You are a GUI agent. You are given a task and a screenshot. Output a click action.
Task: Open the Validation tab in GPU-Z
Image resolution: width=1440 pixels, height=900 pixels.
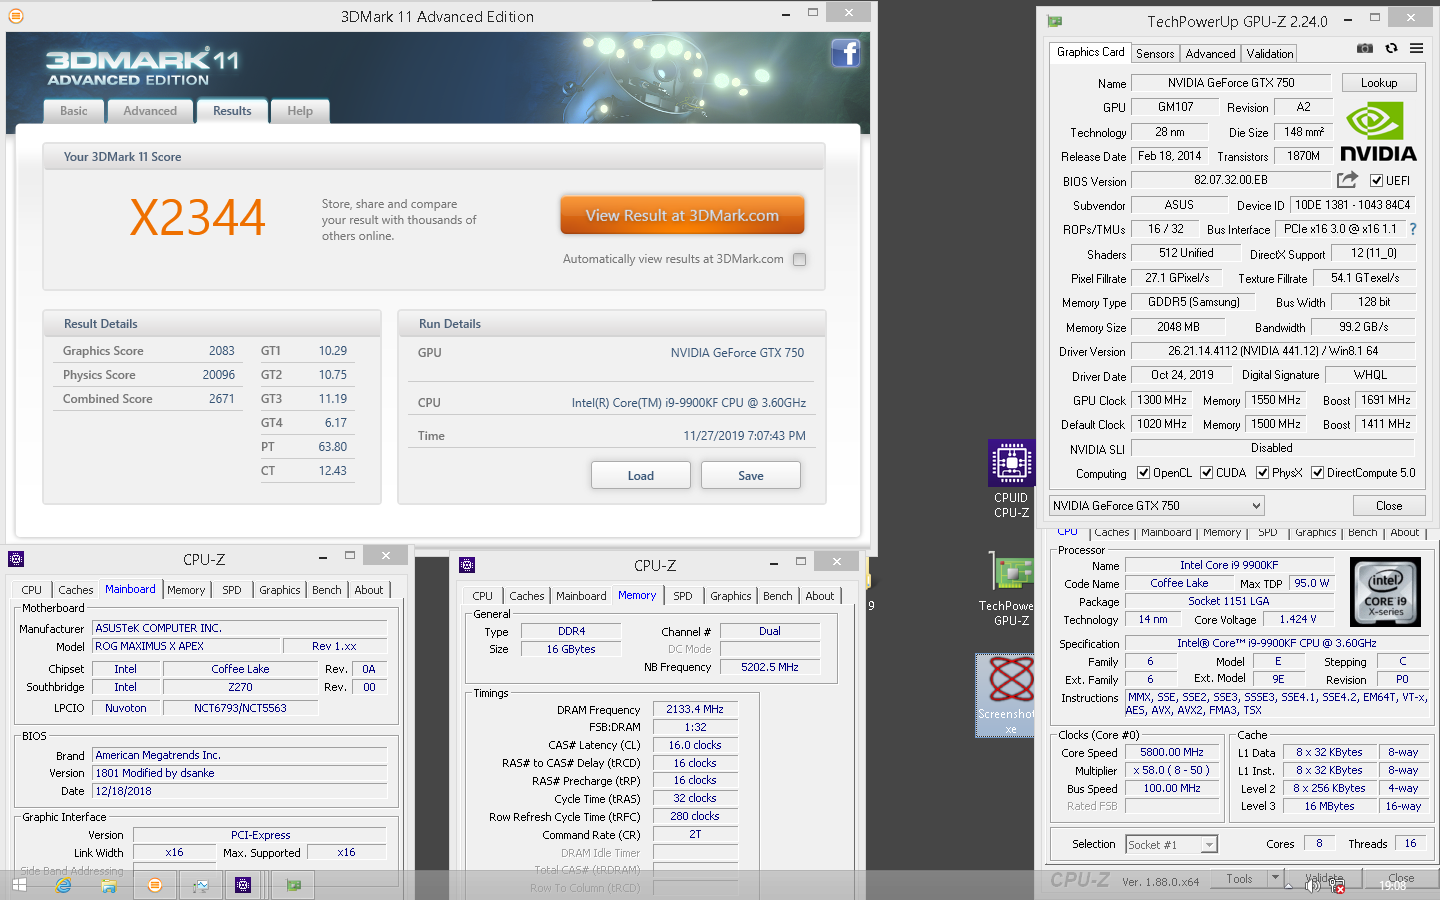point(1269,54)
